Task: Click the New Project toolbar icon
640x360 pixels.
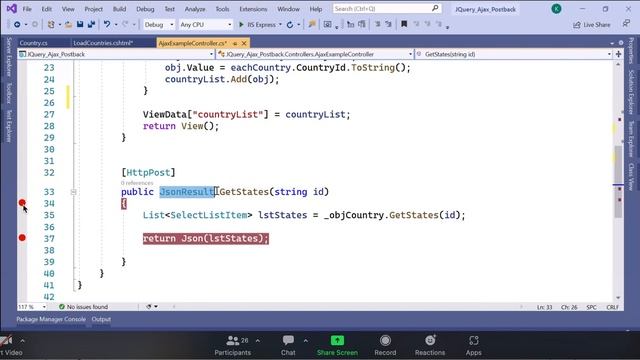Action: [51, 25]
